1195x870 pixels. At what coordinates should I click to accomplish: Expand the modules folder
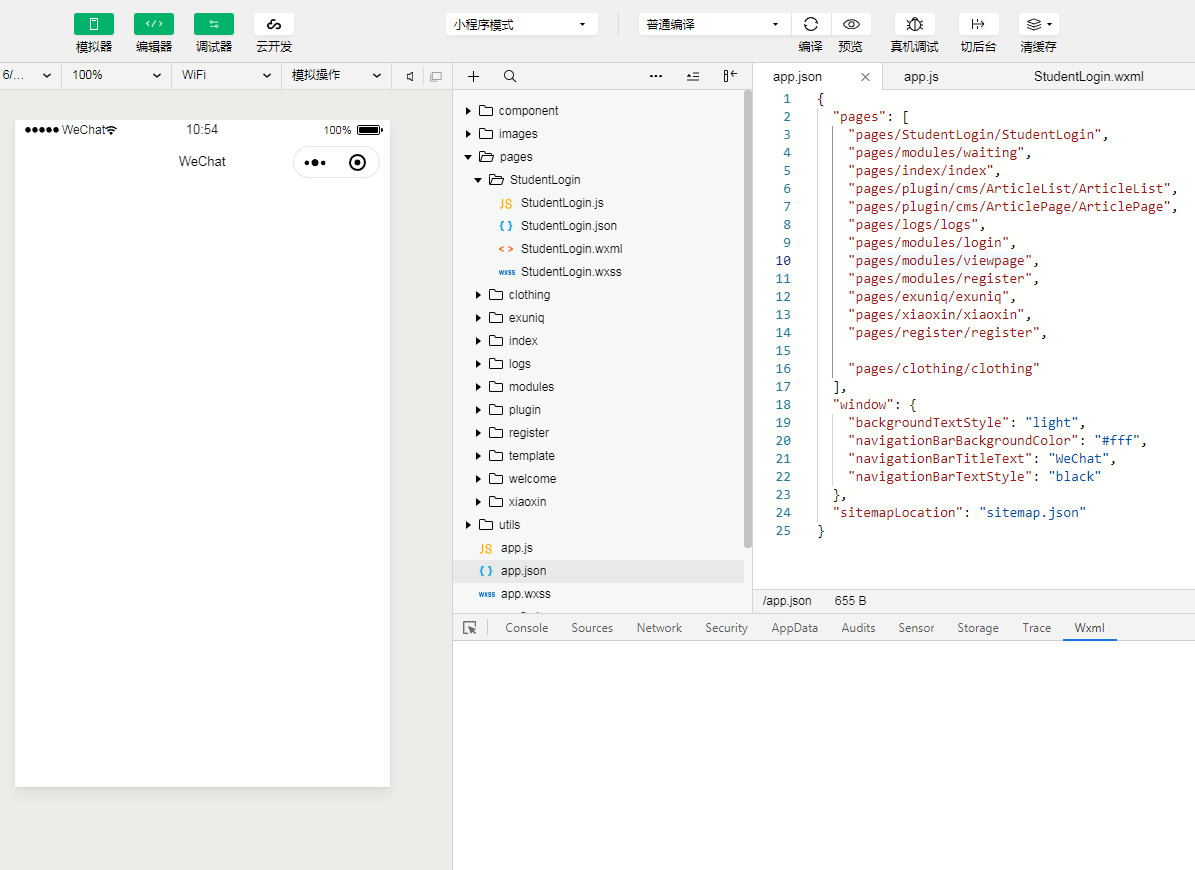click(x=530, y=387)
